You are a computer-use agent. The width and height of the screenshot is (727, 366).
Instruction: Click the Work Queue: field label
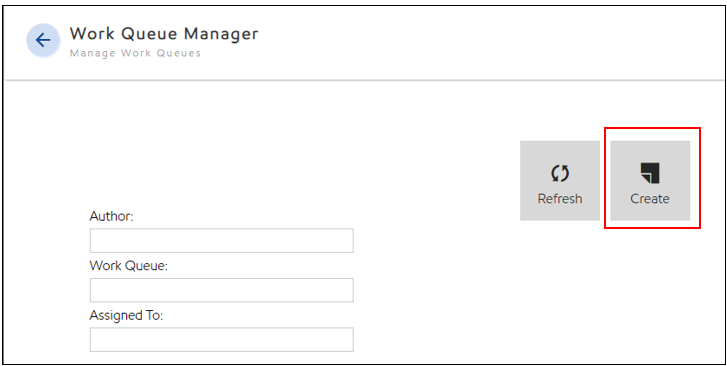(x=128, y=266)
